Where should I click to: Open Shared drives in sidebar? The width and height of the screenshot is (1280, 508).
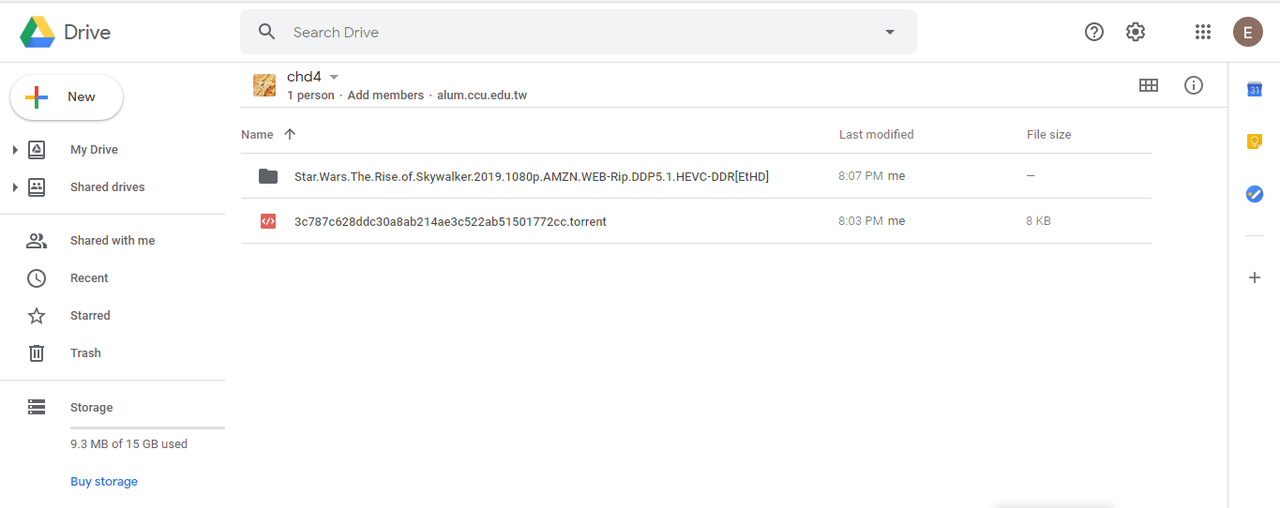(107, 187)
